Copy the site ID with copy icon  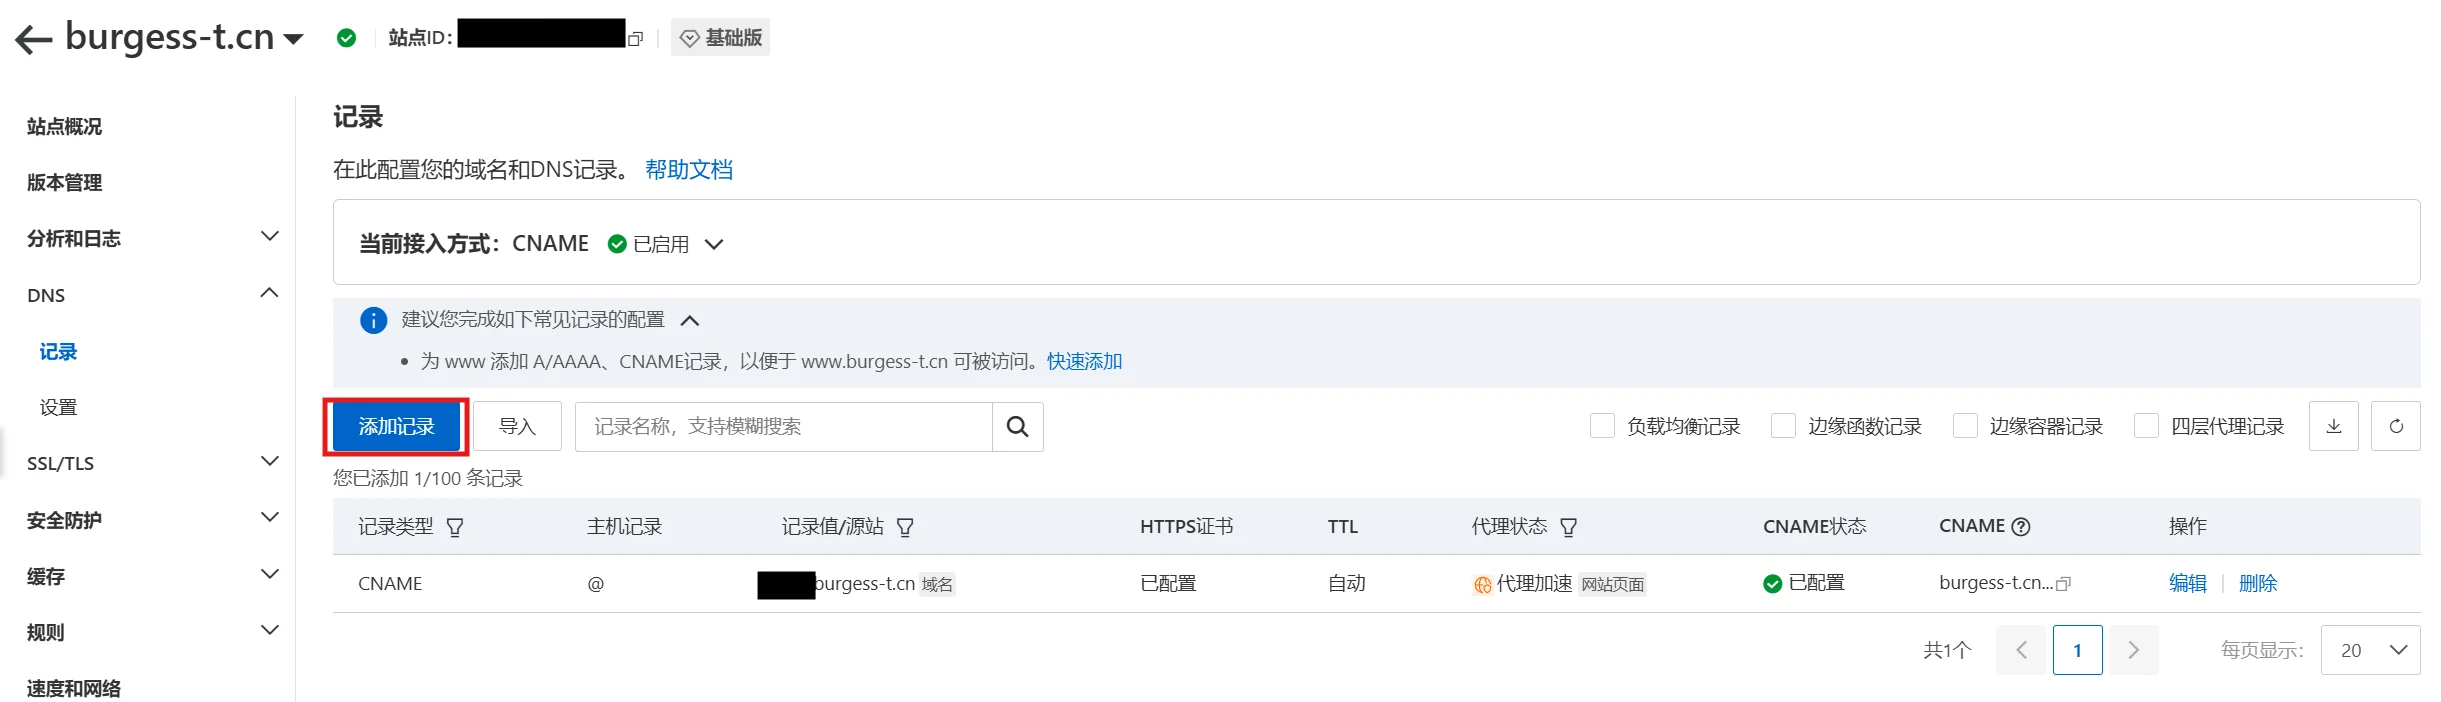pos(635,39)
